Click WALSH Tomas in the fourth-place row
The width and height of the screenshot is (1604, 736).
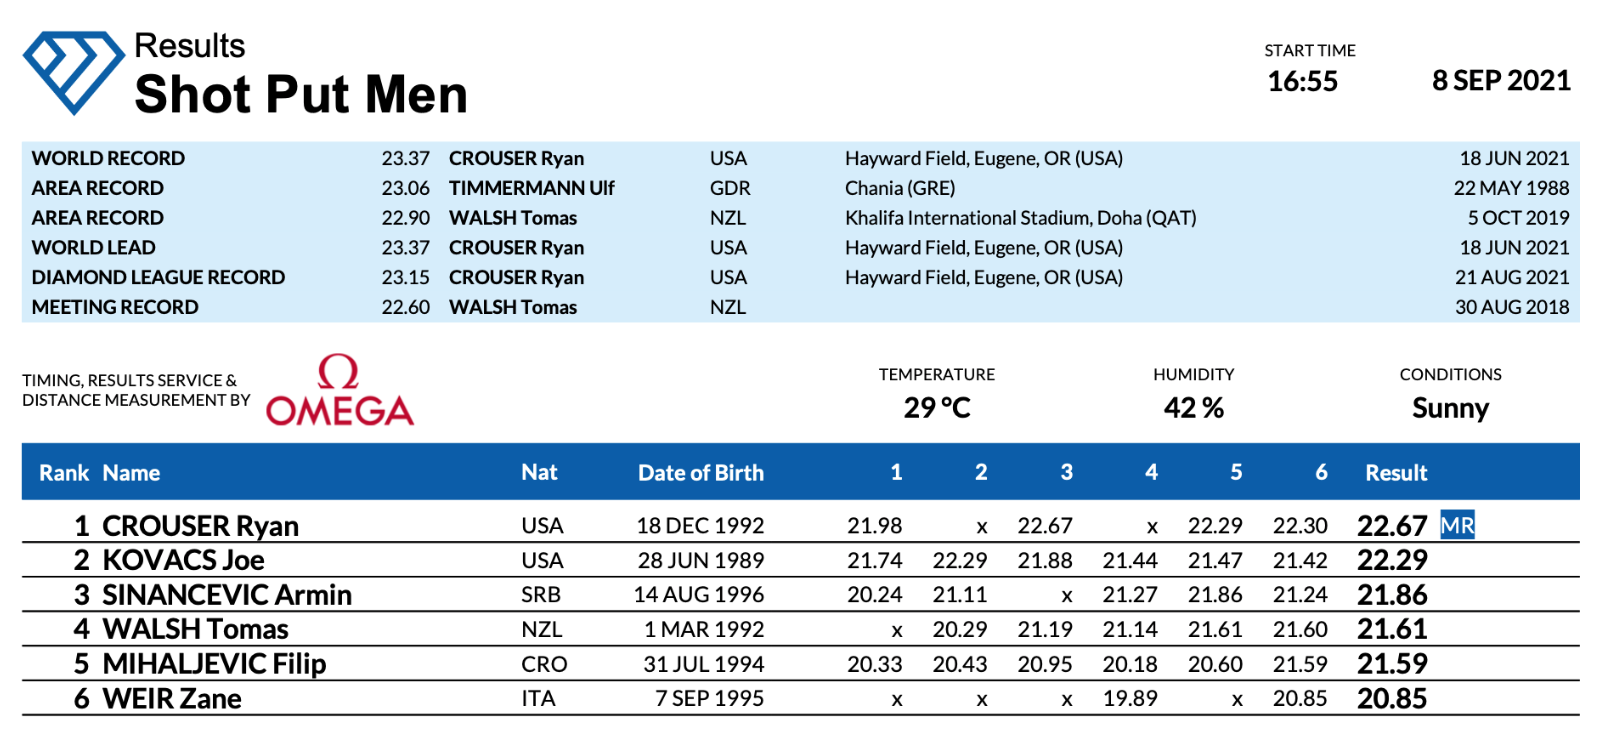[x=195, y=629]
